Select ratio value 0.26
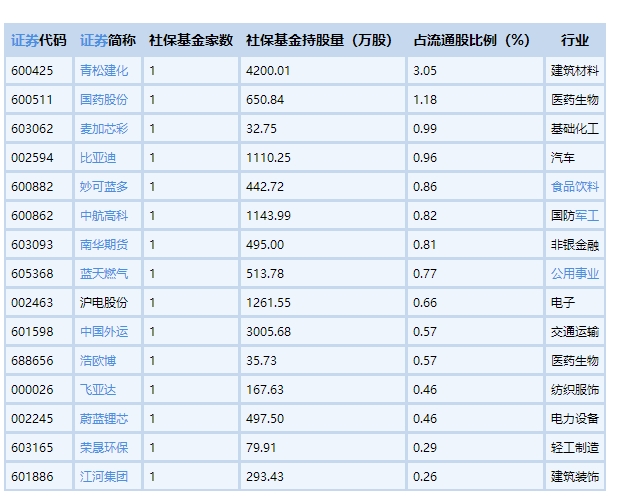 (x=425, y=477)
